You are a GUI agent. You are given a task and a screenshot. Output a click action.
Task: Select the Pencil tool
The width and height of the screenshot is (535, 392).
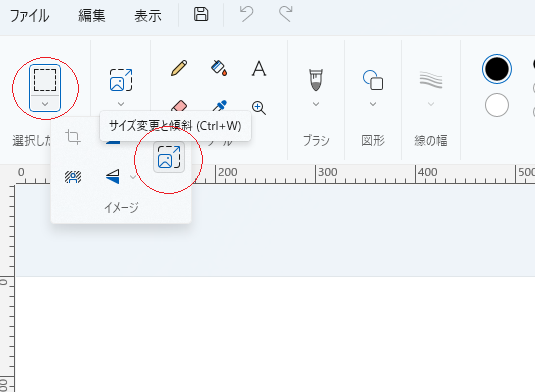[179, 68]
